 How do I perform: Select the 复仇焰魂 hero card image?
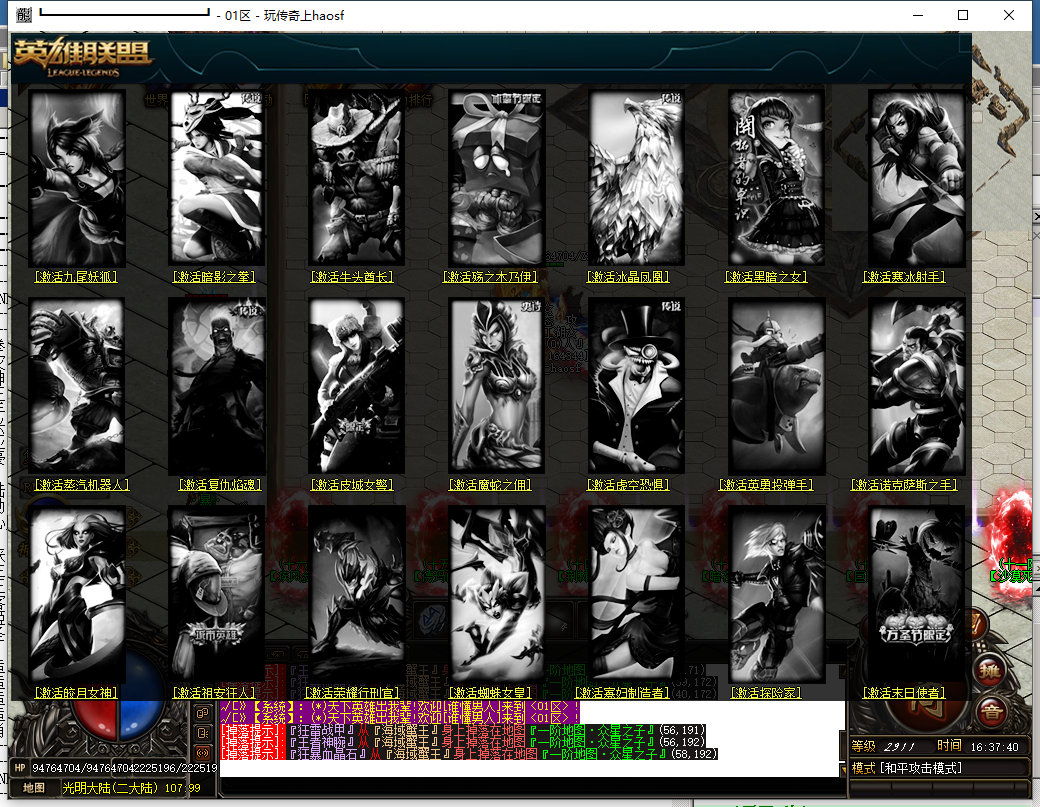[217, 385]
